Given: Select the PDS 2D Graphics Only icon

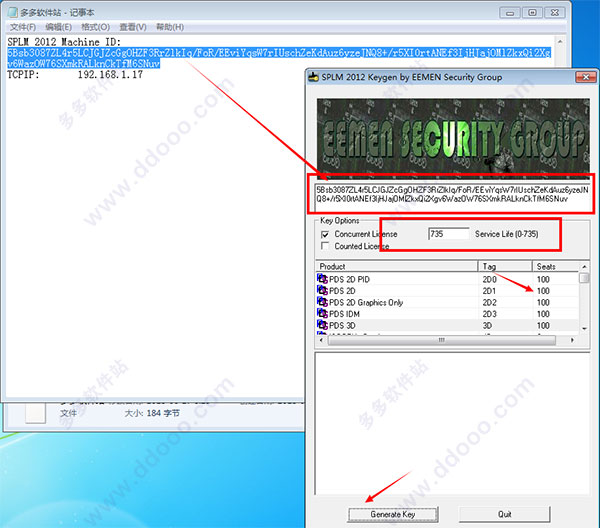Looking at the screenshot, I should [322, 302].
